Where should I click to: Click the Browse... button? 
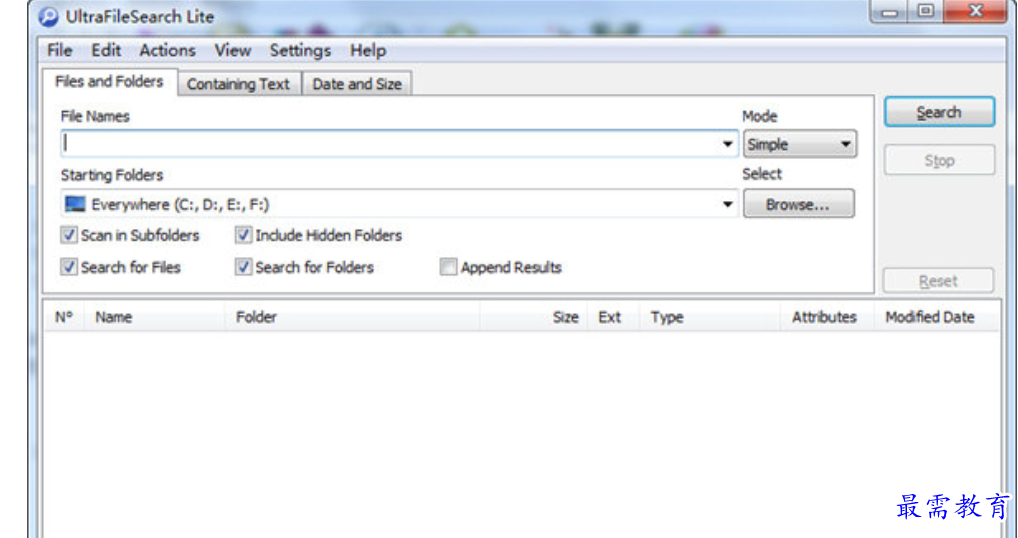(799, 204)
